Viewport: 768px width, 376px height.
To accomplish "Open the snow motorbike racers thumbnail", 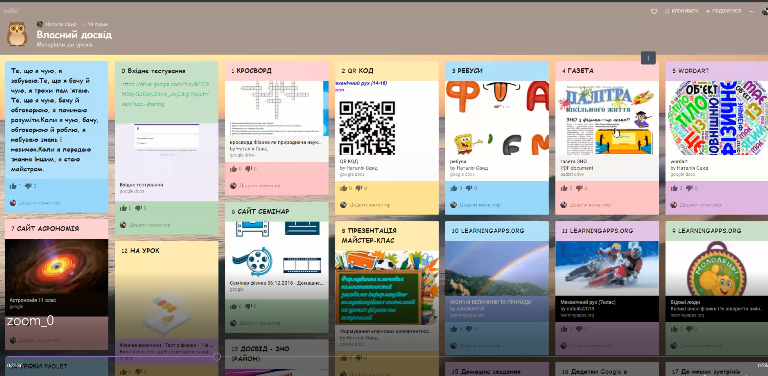I will [x=607, y=268].
